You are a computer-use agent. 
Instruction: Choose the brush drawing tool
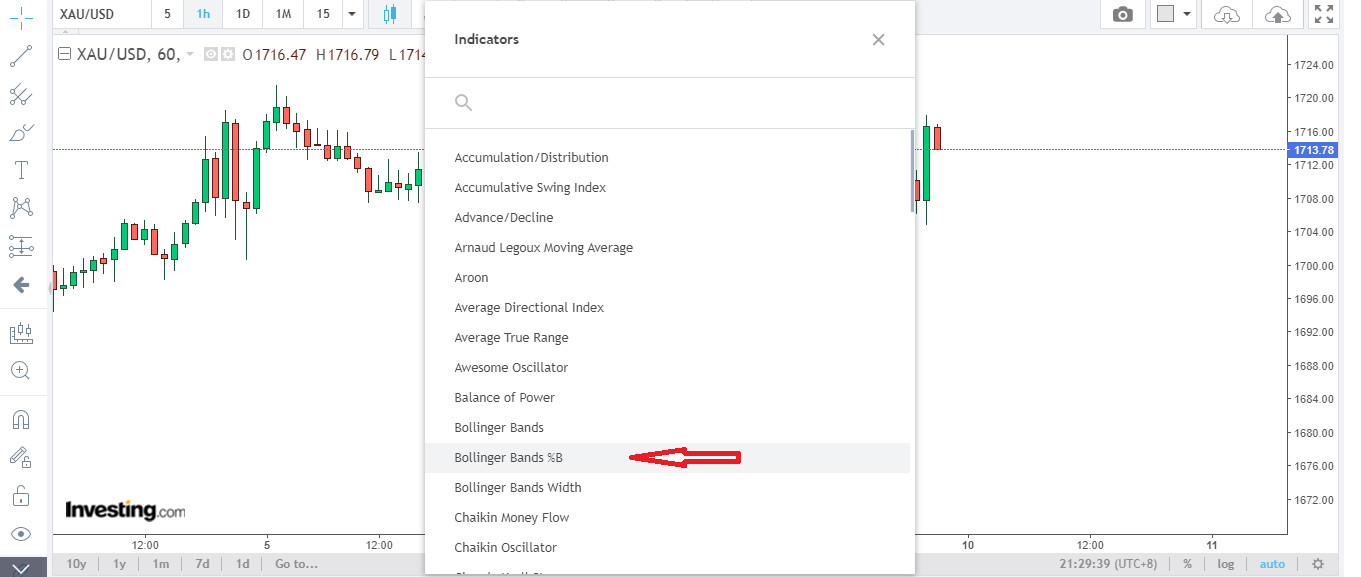click(21, 132)
